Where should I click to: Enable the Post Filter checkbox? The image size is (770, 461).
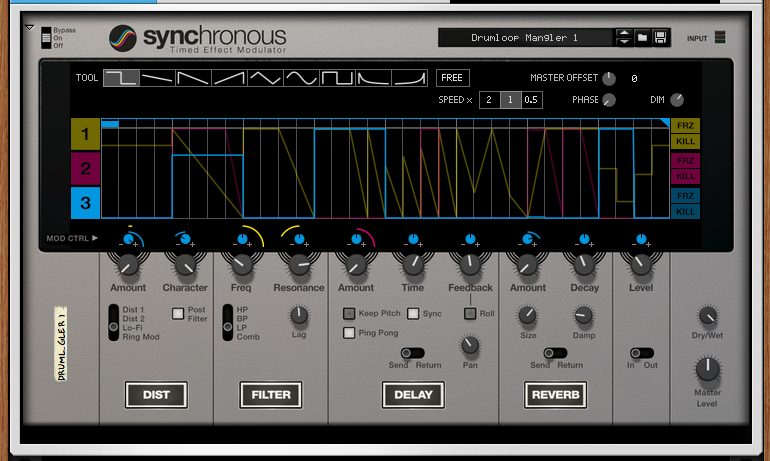[178, 313]
